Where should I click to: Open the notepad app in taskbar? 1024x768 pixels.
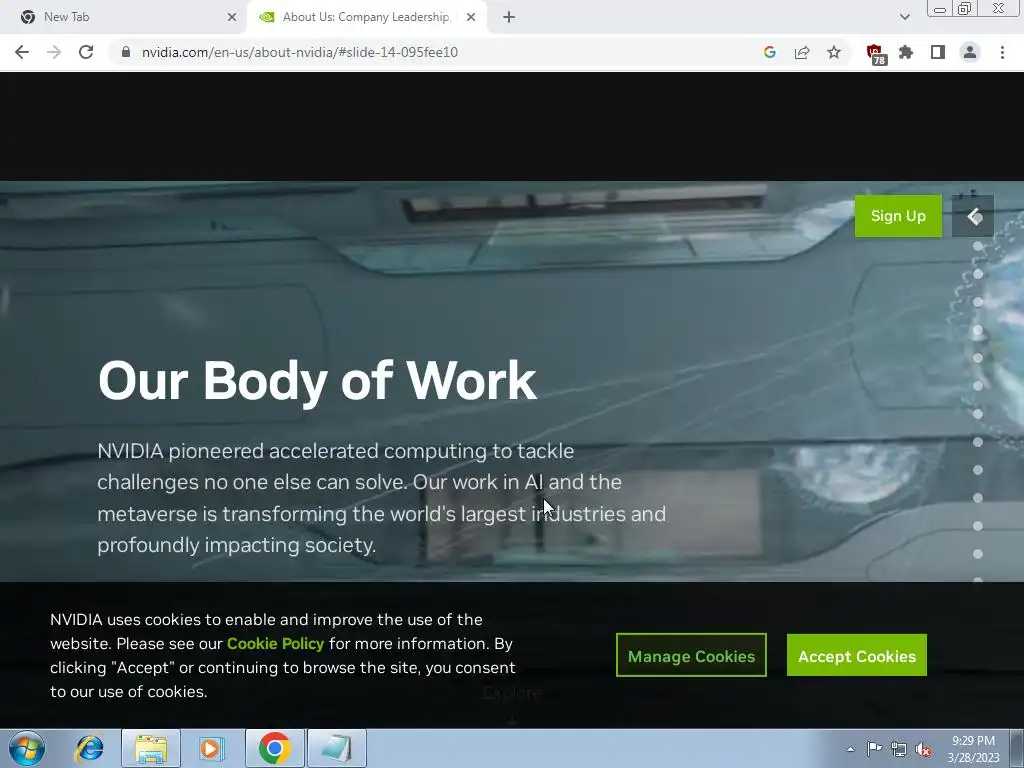point(337,748)
